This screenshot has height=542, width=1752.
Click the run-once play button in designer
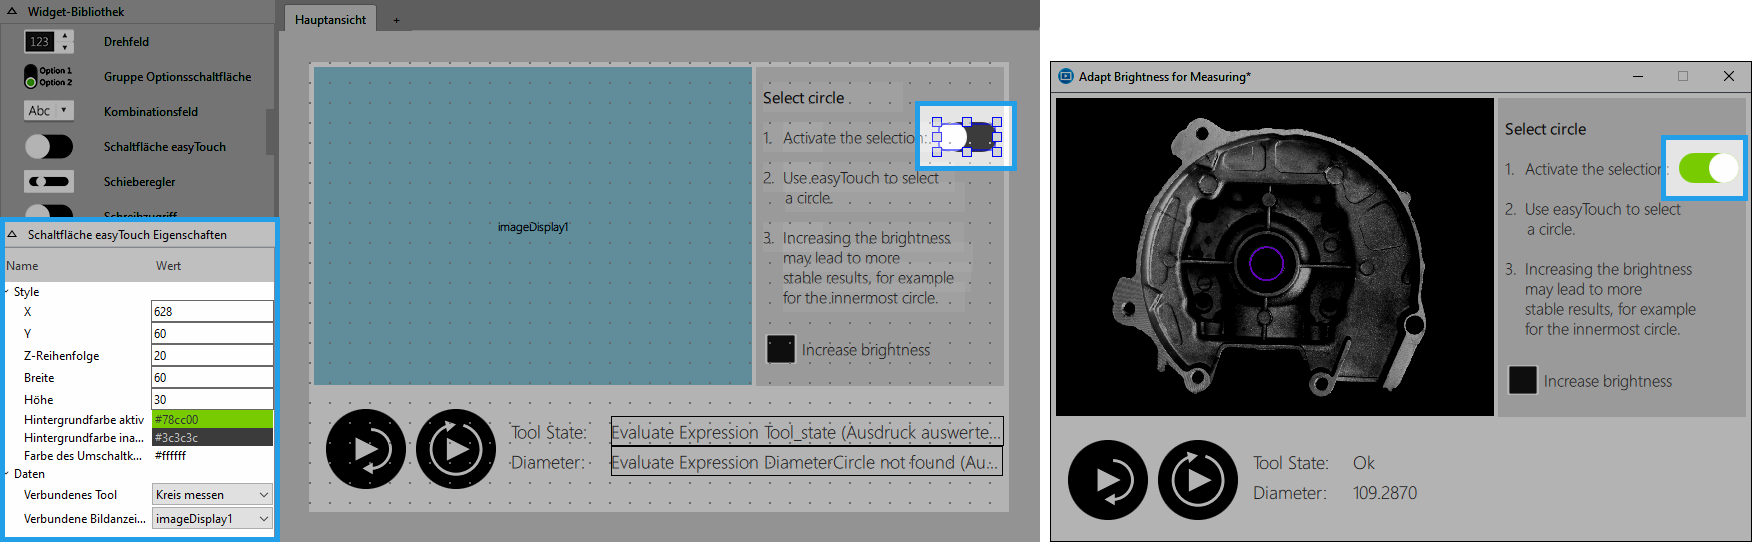pyautogui.click(x=366, y=449)
